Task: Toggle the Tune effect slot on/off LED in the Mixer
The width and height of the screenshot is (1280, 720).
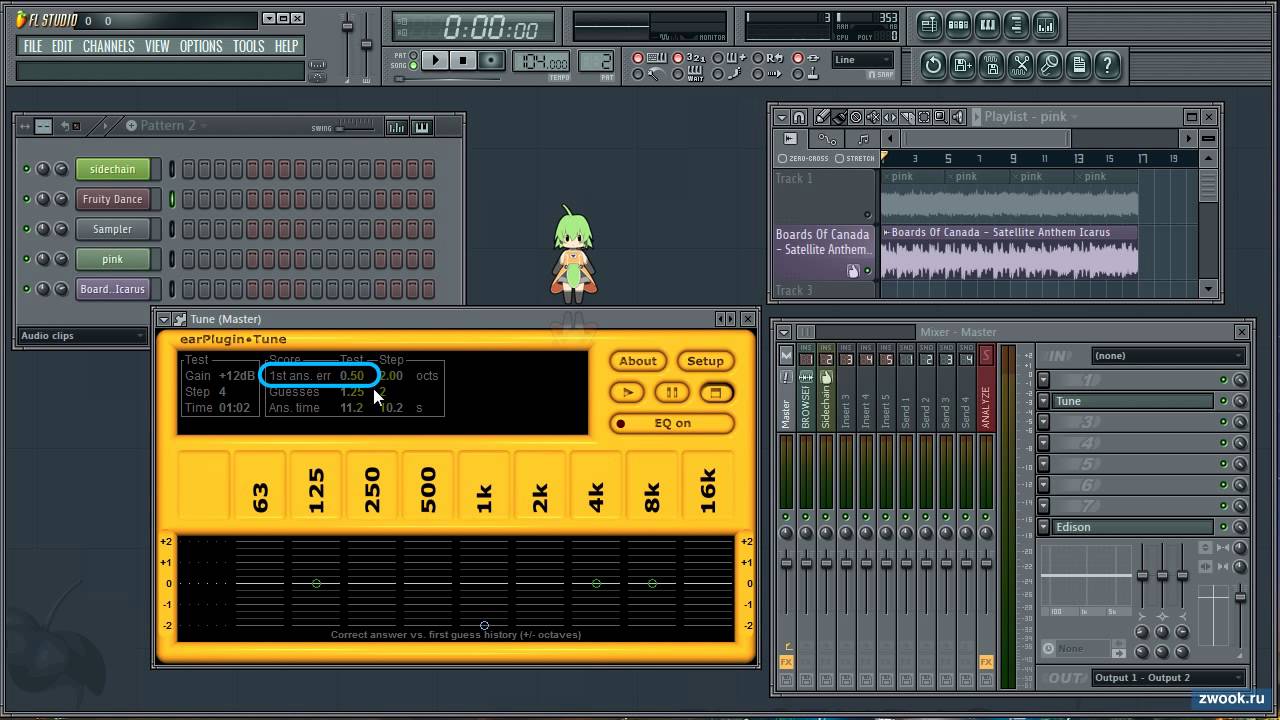Action: coord(1223,401)
